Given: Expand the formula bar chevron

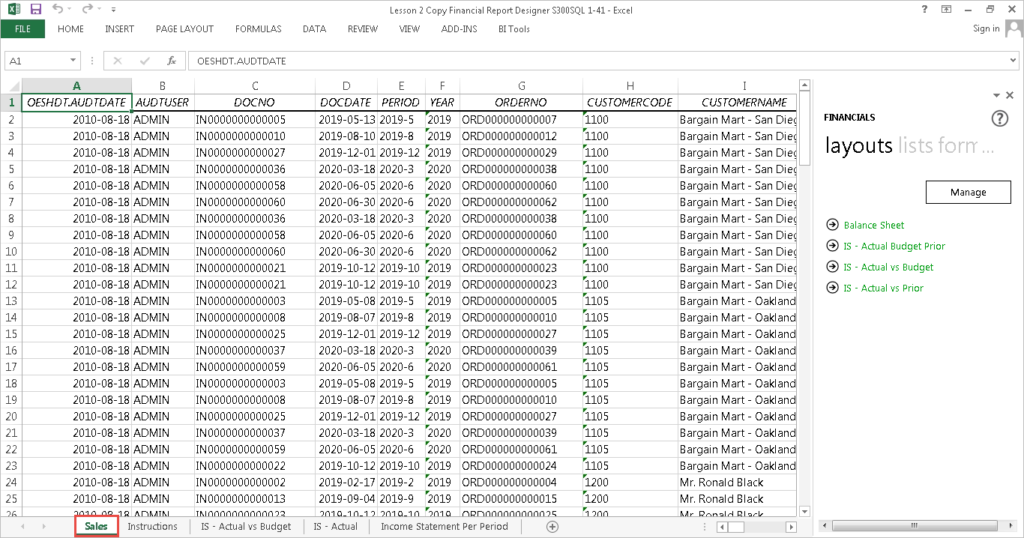Looking at the screenshot, I should pos(1012,61).
